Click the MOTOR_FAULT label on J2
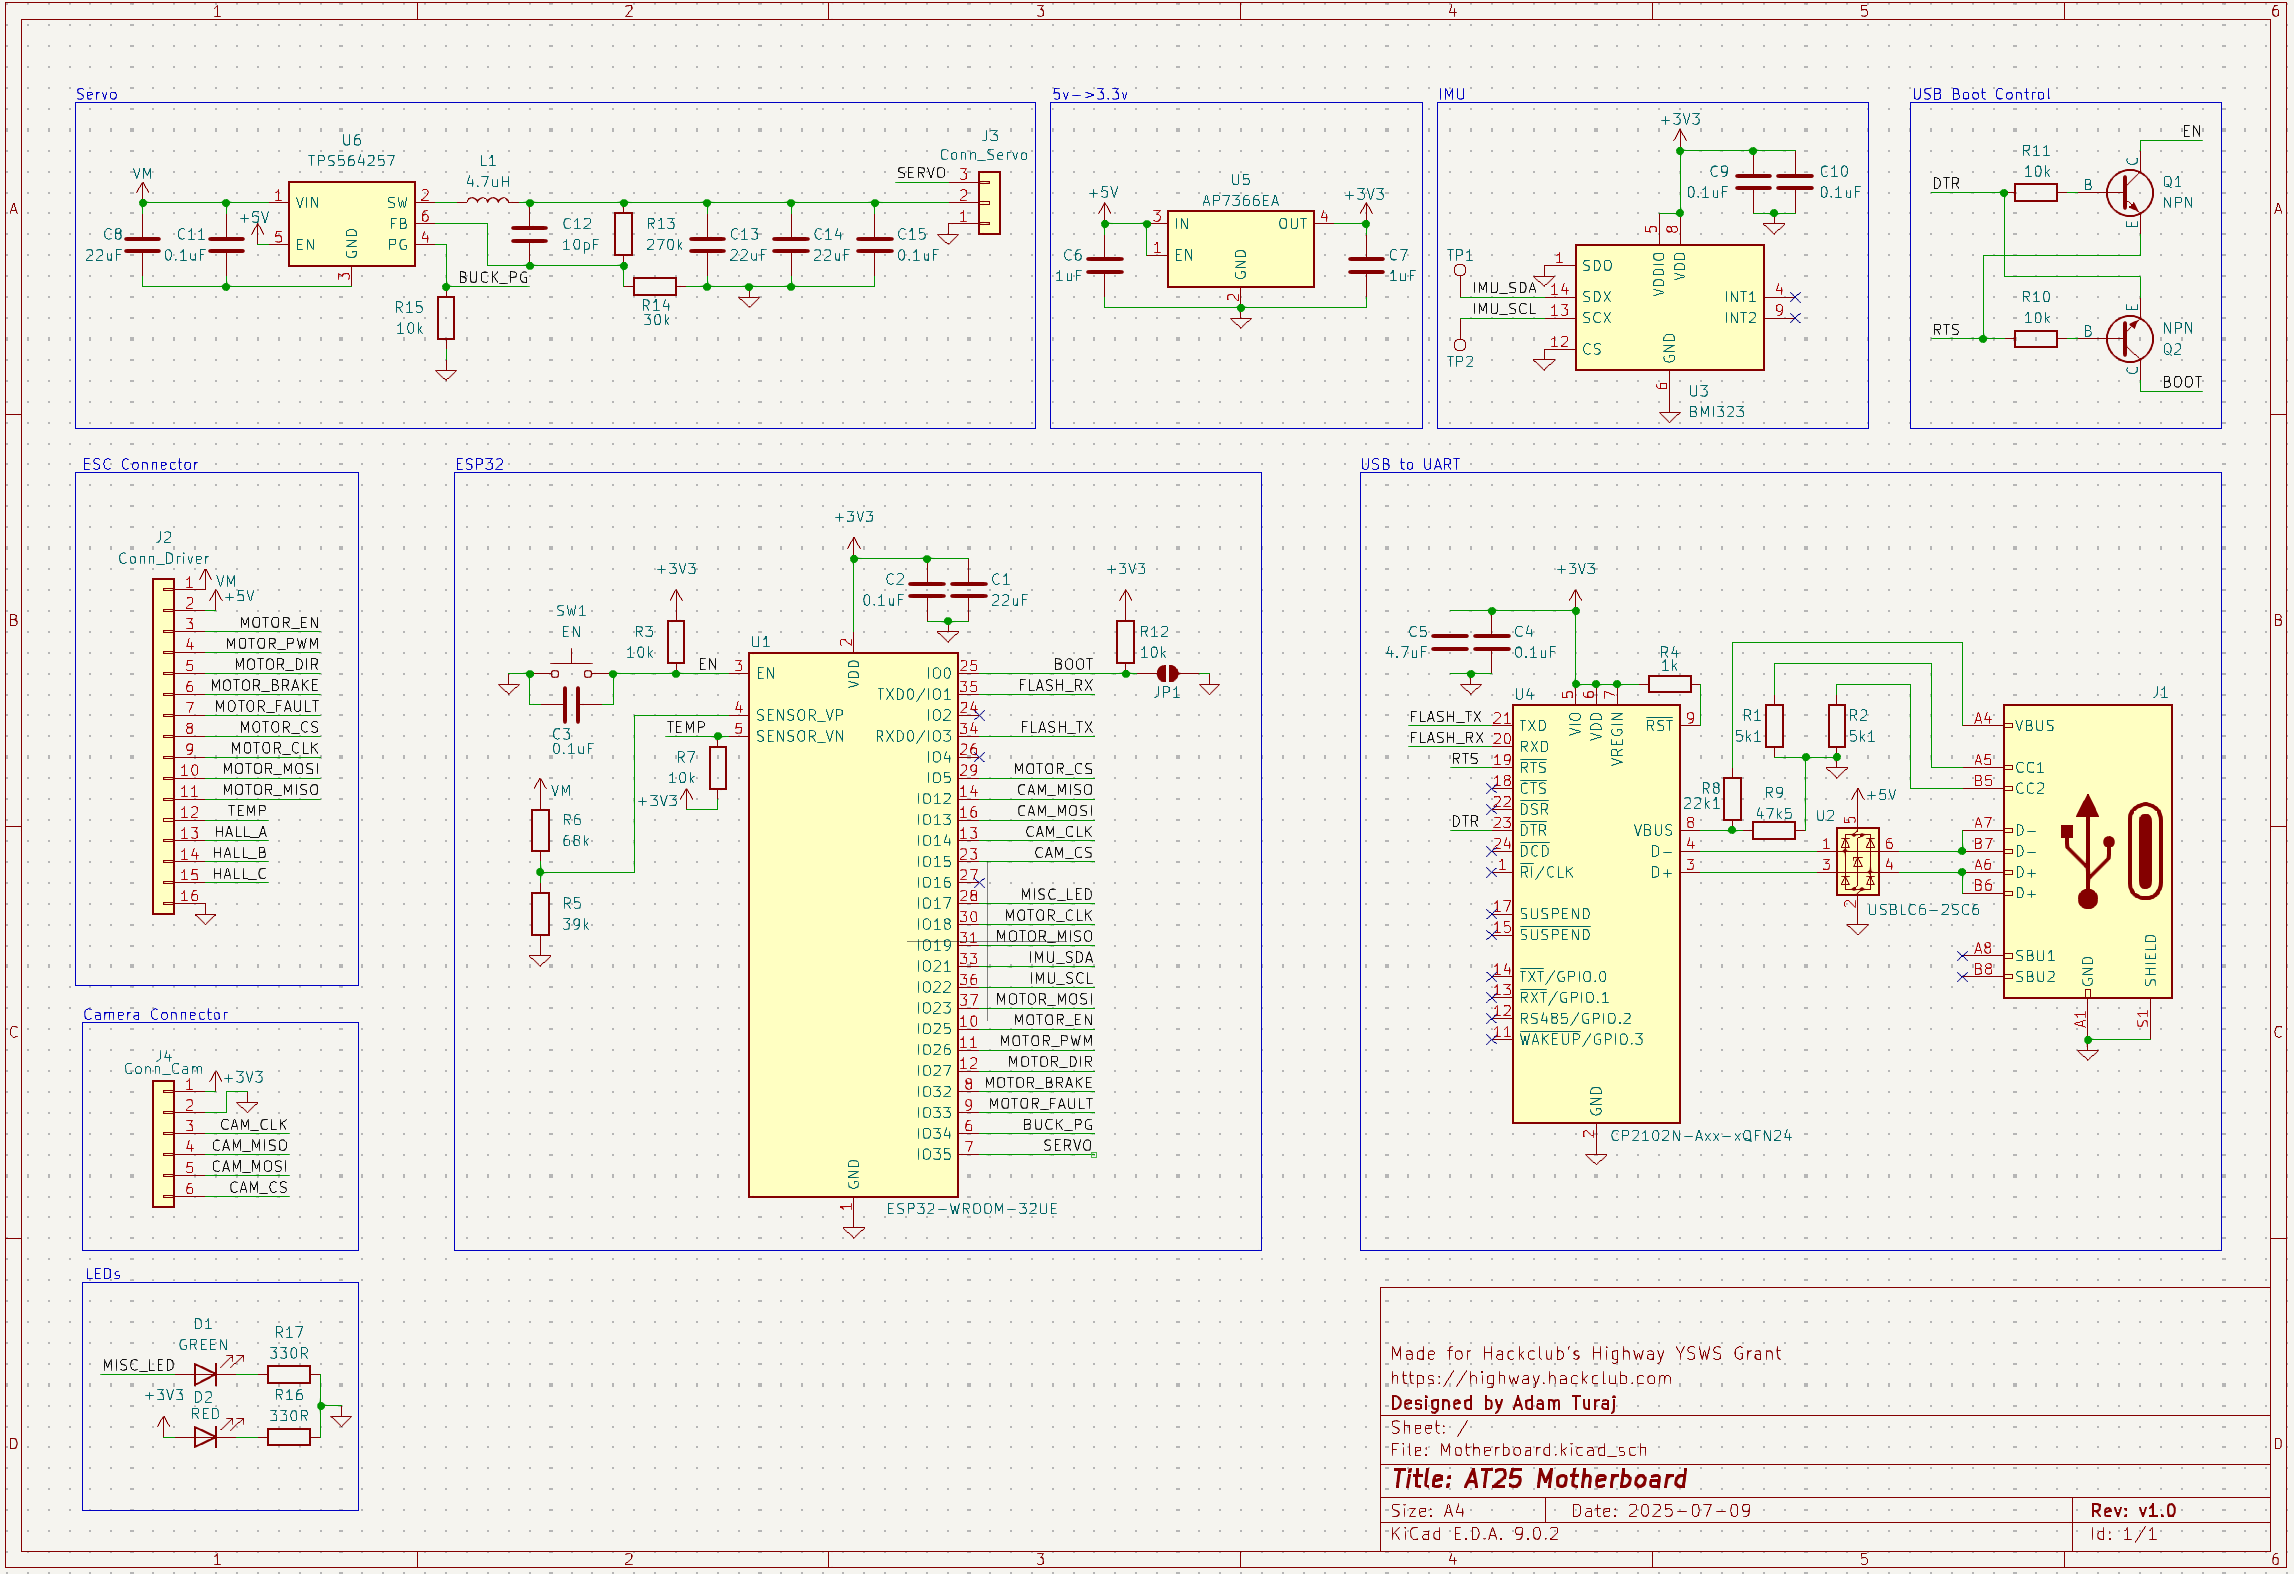Screen dimensions: 2294x1574 (267, 706)
